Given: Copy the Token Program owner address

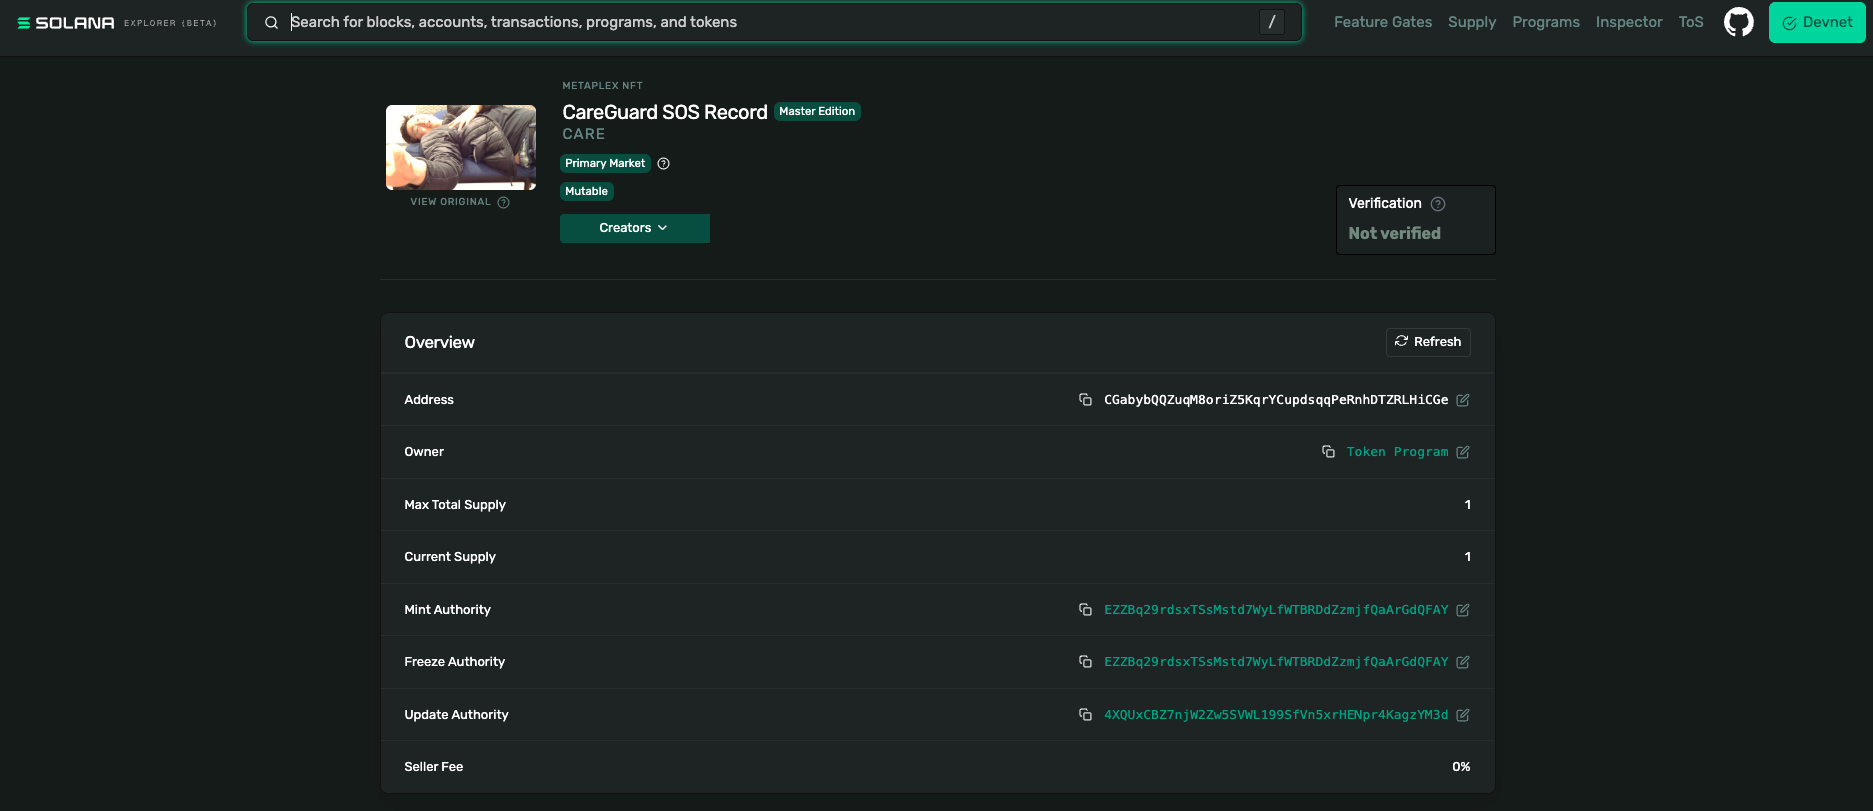Looking at the screenshot, I should [x=1328, y=452].
